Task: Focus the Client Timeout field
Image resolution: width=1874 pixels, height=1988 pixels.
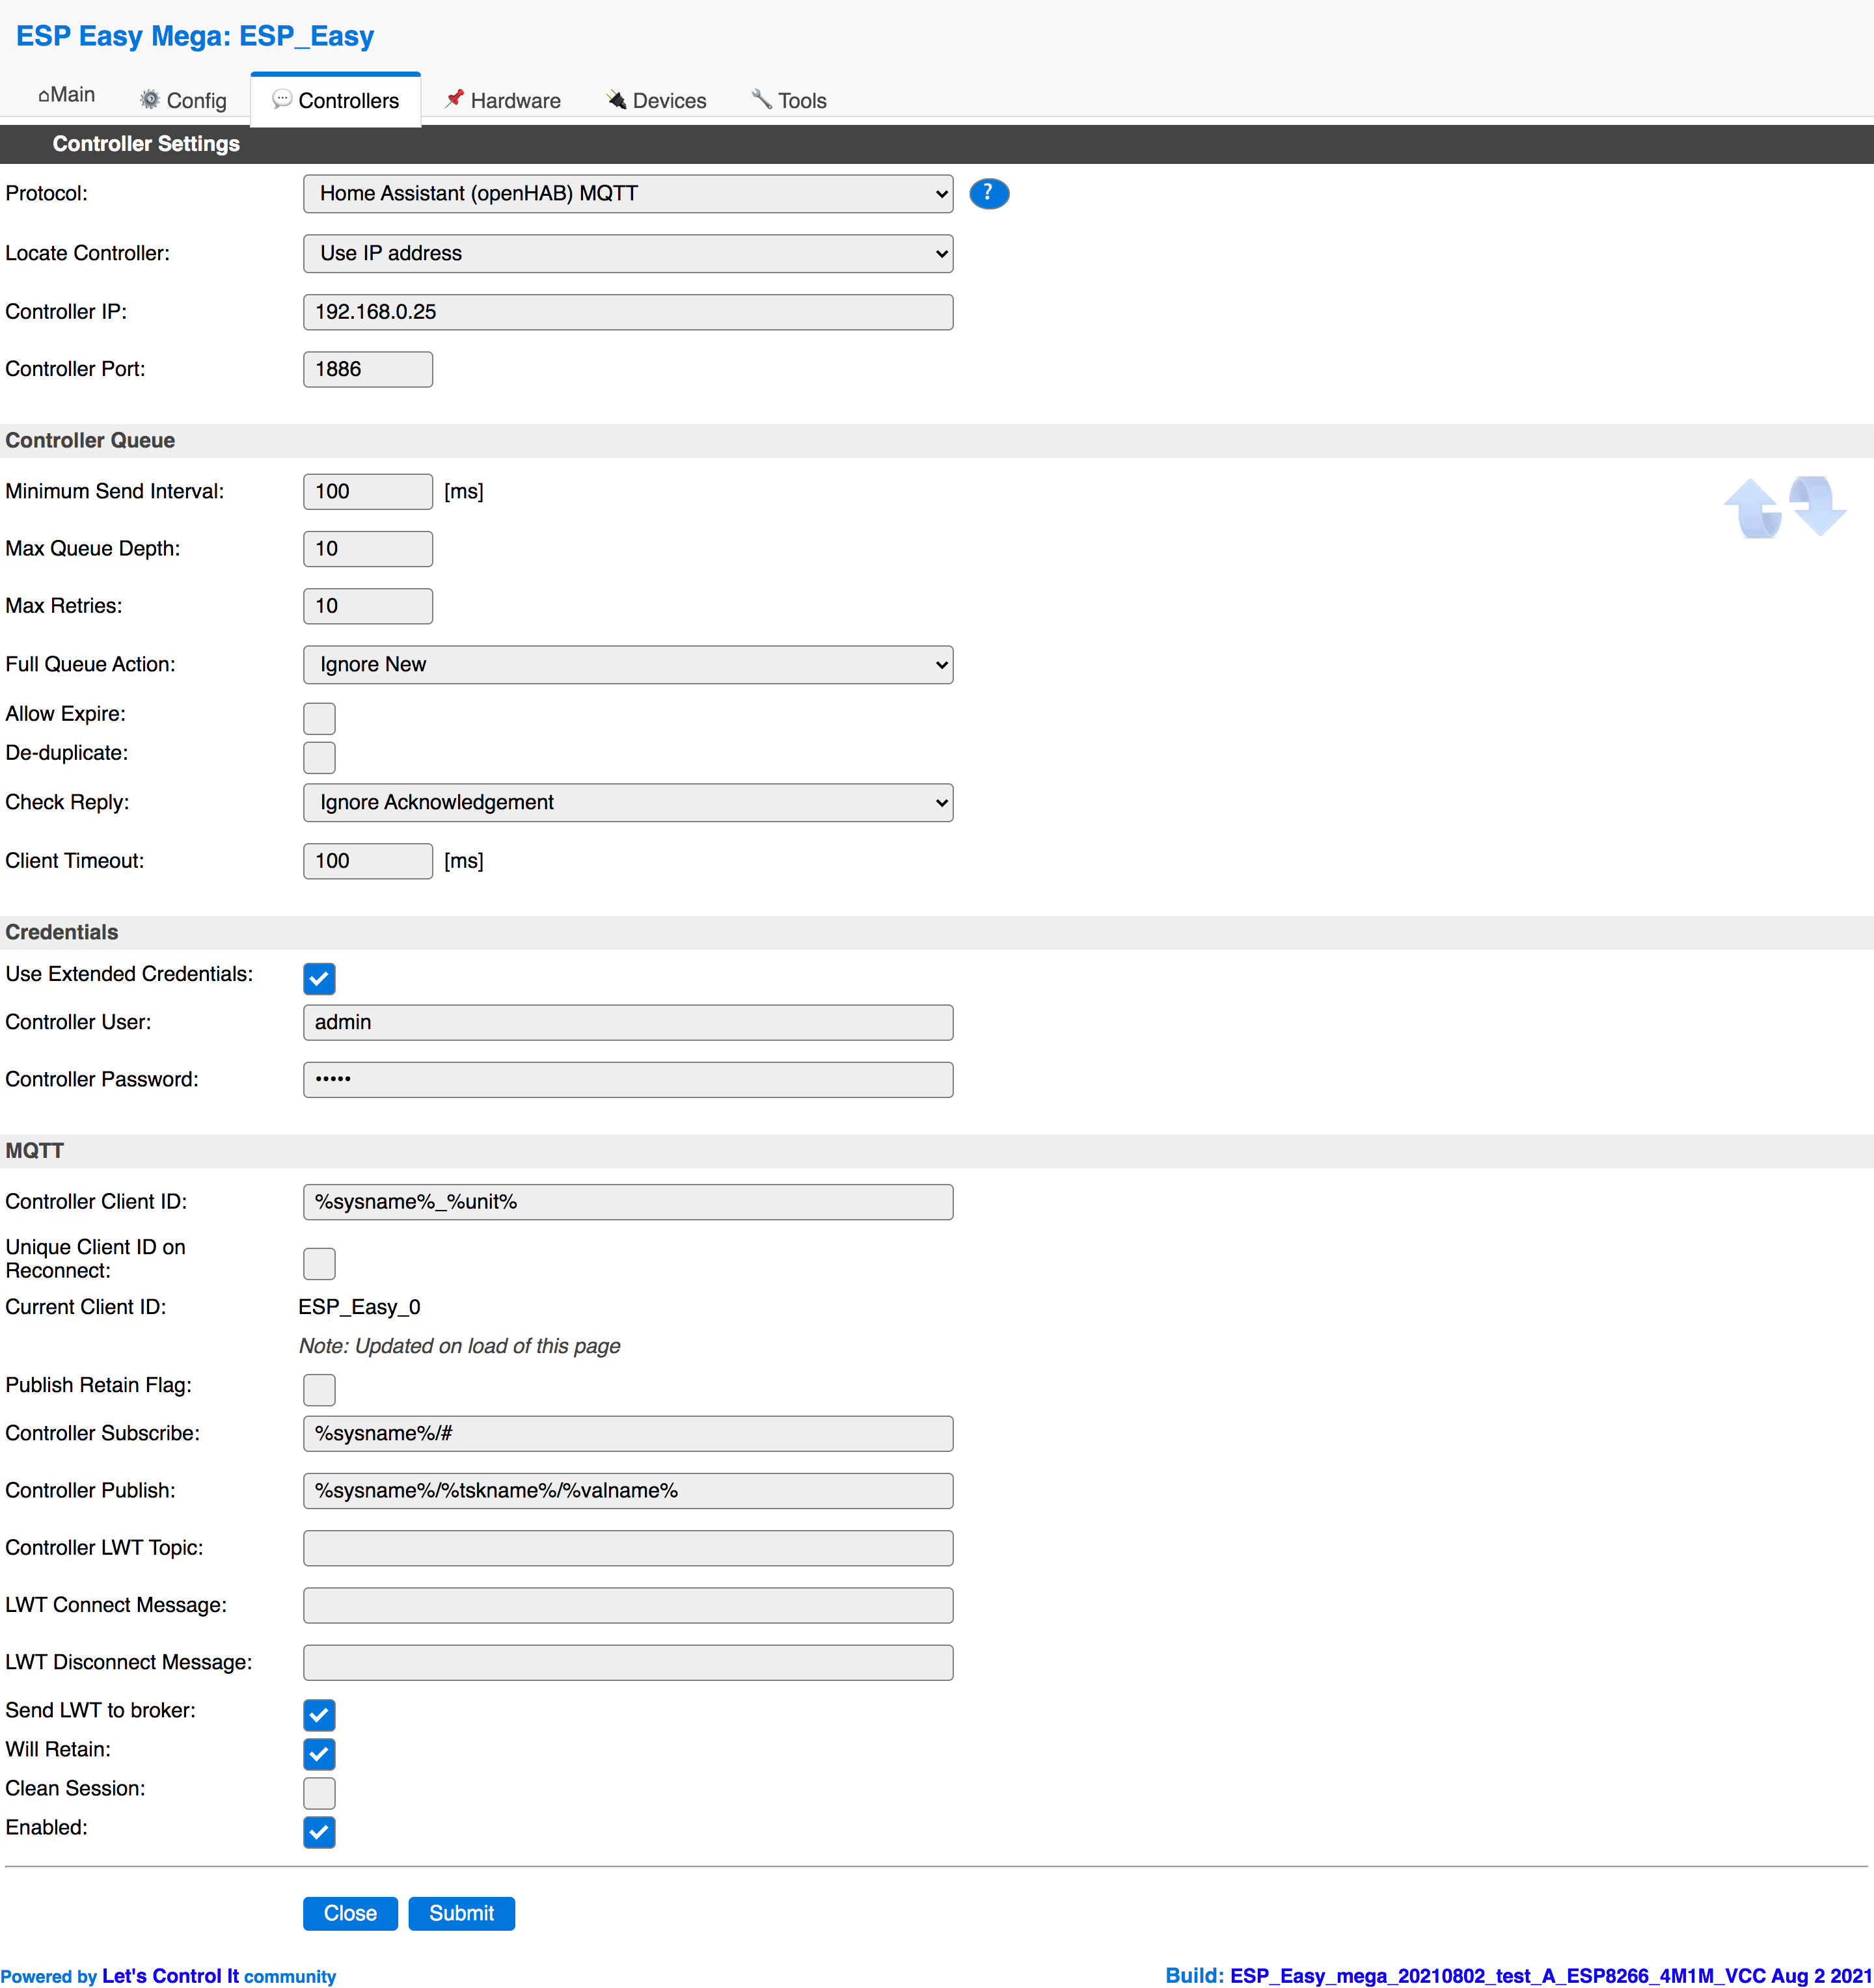Action: pos(368,861)
